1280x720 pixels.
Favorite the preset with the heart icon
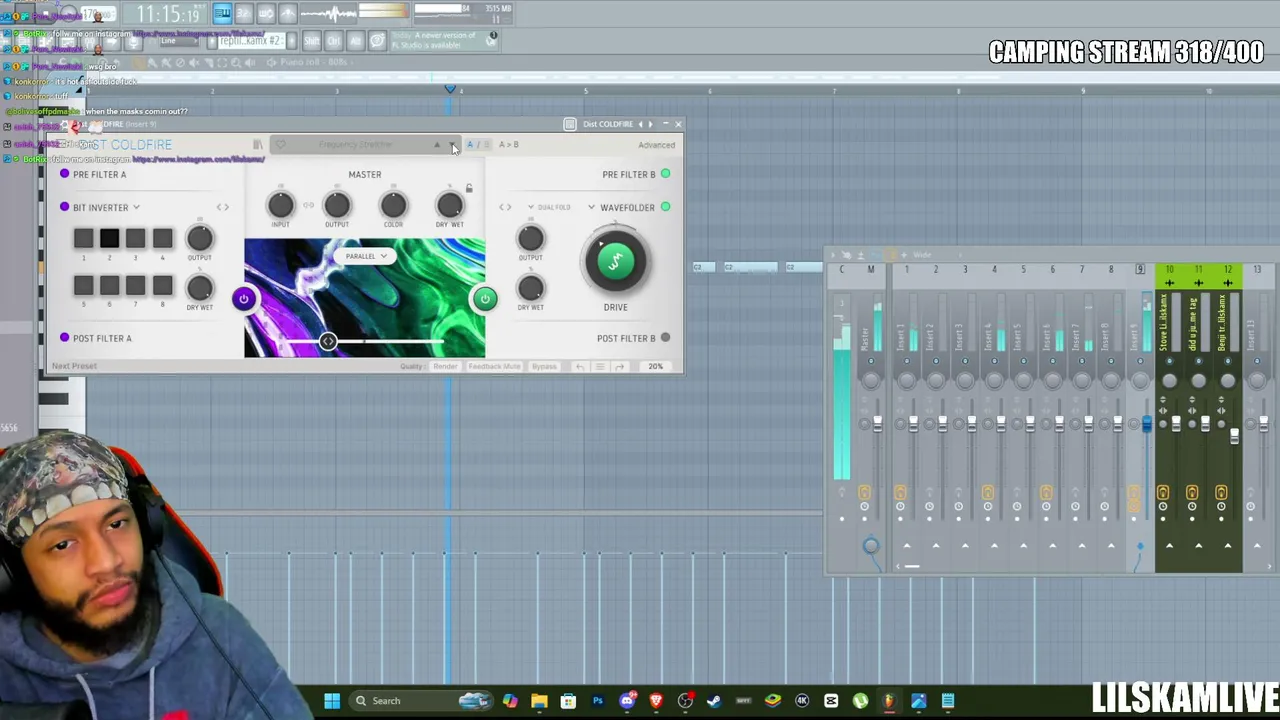coord(280,145)
